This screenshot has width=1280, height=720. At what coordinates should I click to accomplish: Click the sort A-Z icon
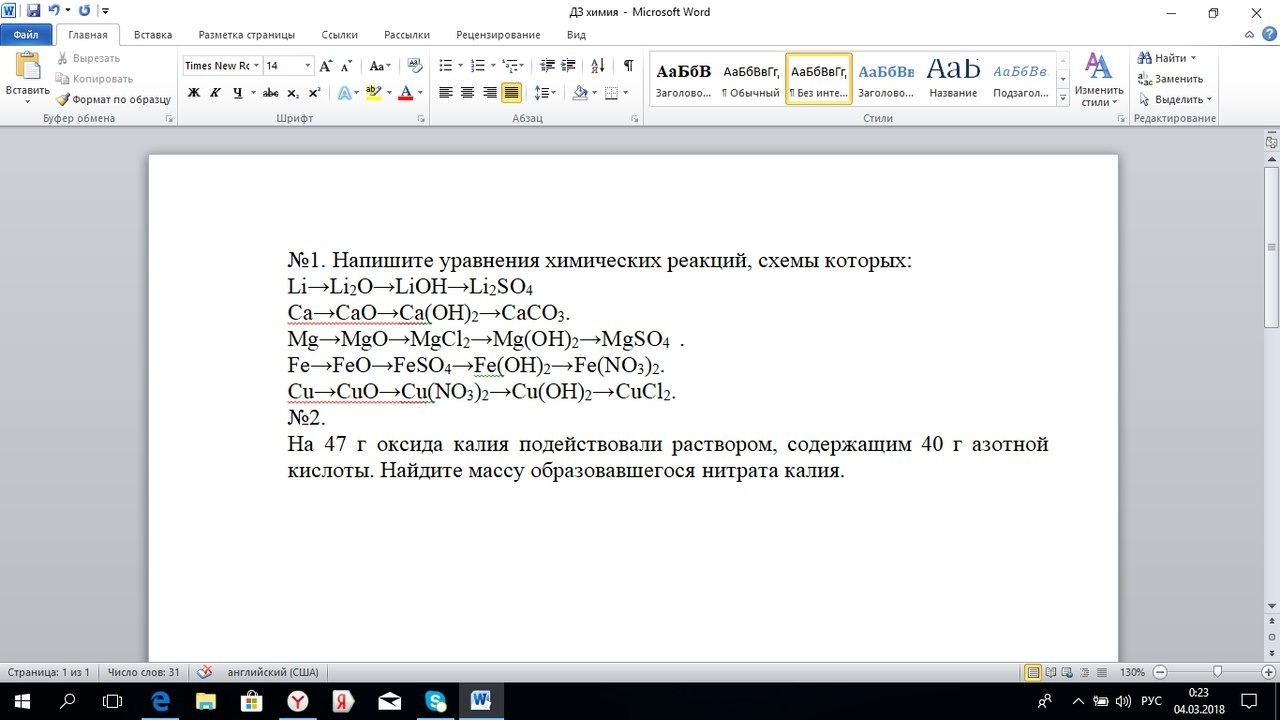click(598, 66)
